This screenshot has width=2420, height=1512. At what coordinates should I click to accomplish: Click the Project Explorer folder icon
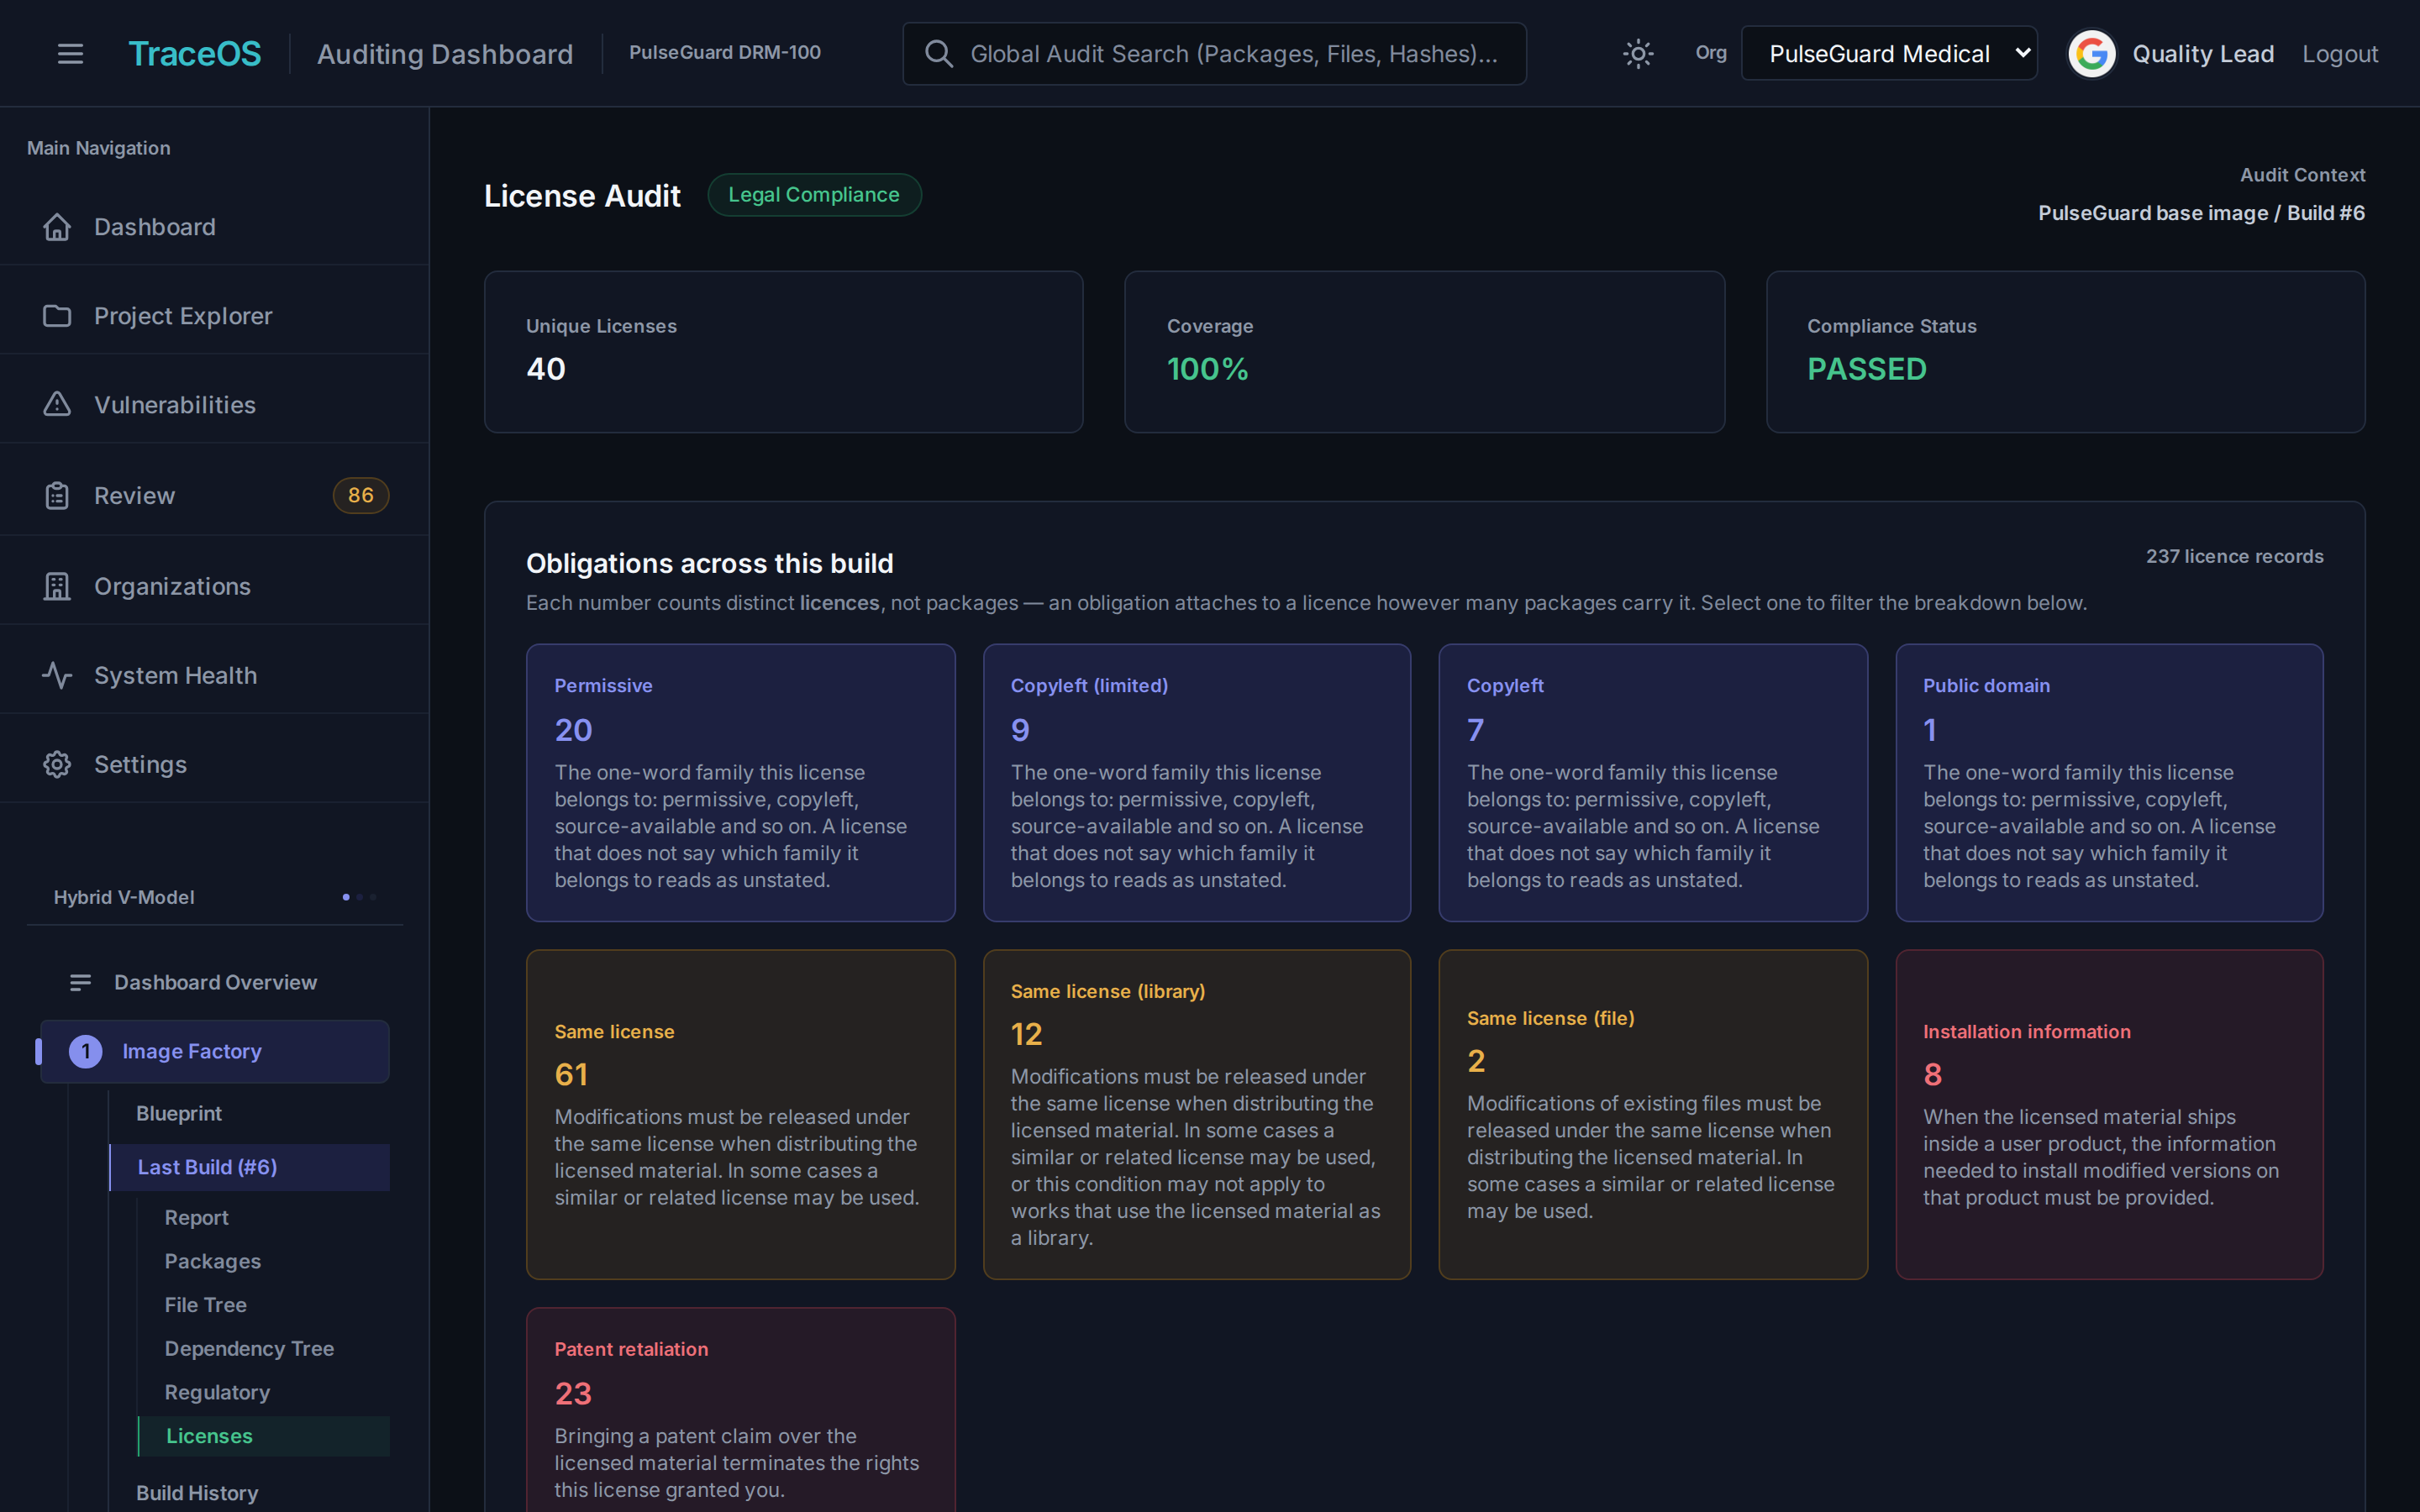click(57, 316)
